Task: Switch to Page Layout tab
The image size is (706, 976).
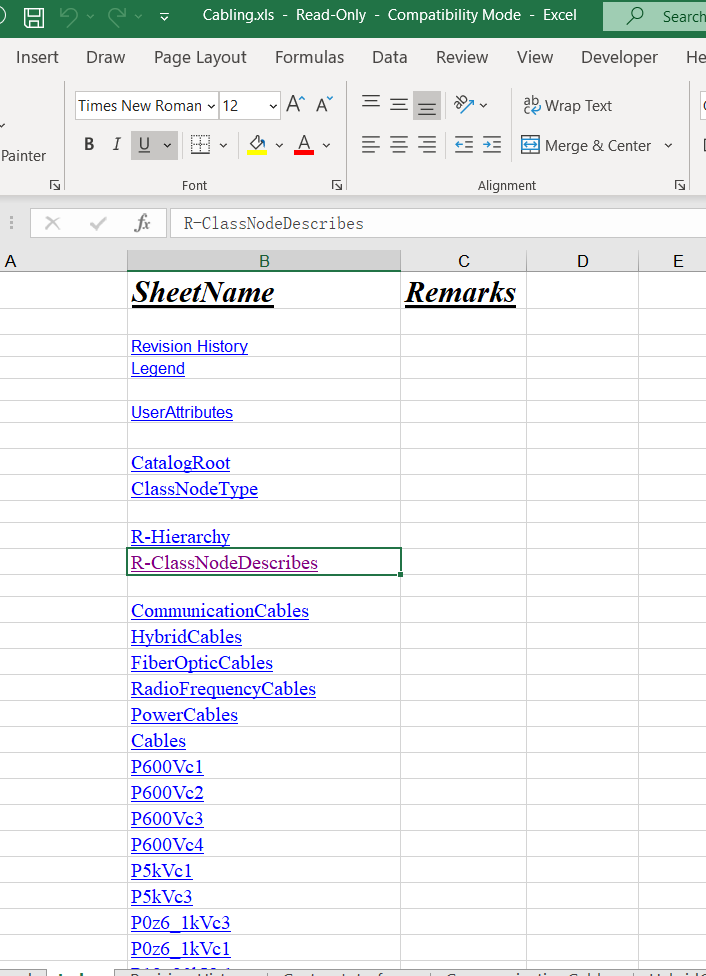Action: (x=200, y=57)
